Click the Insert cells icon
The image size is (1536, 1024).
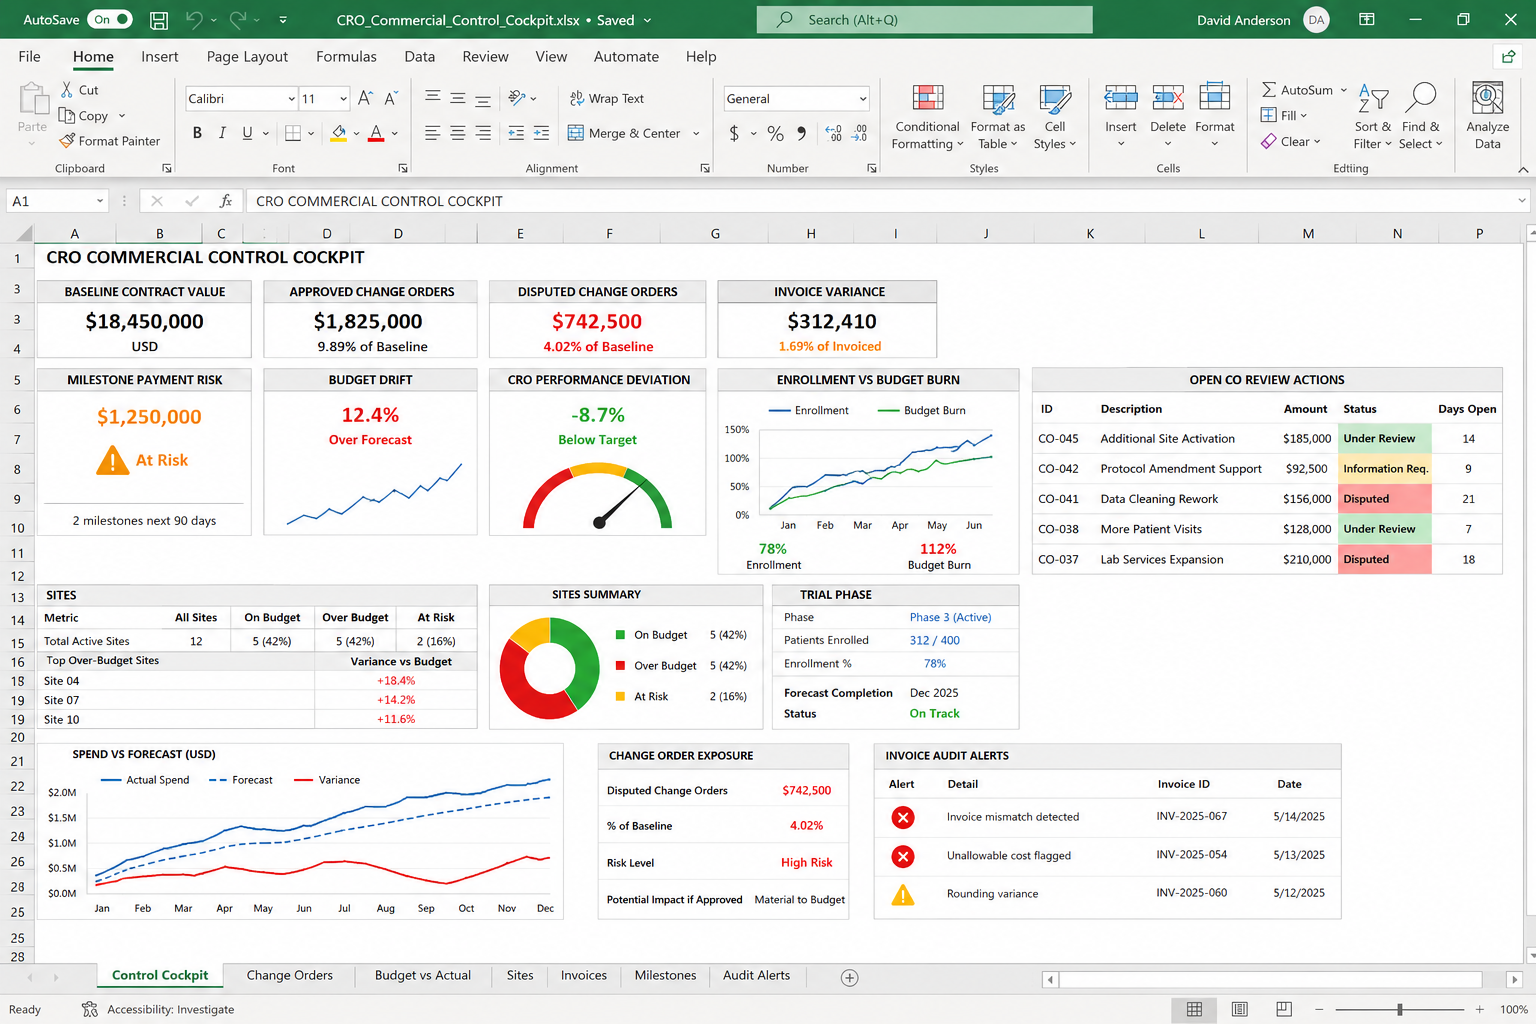click(1121, 99)
